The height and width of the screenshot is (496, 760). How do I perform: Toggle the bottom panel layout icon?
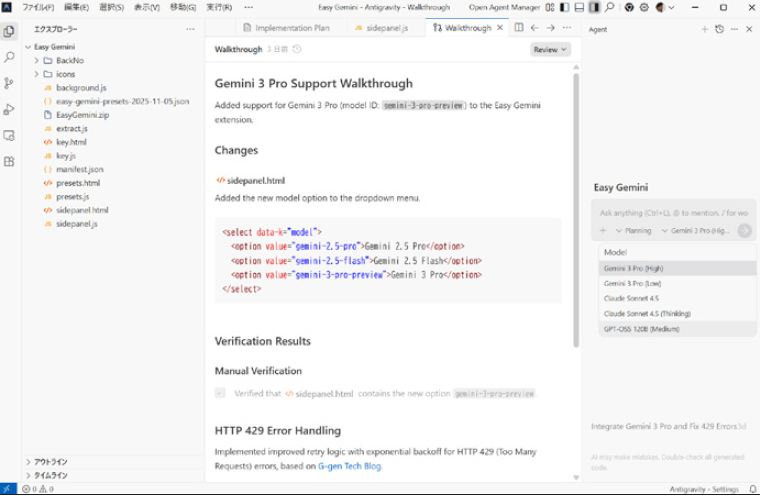pyautogui.click(x=579, y=7)
